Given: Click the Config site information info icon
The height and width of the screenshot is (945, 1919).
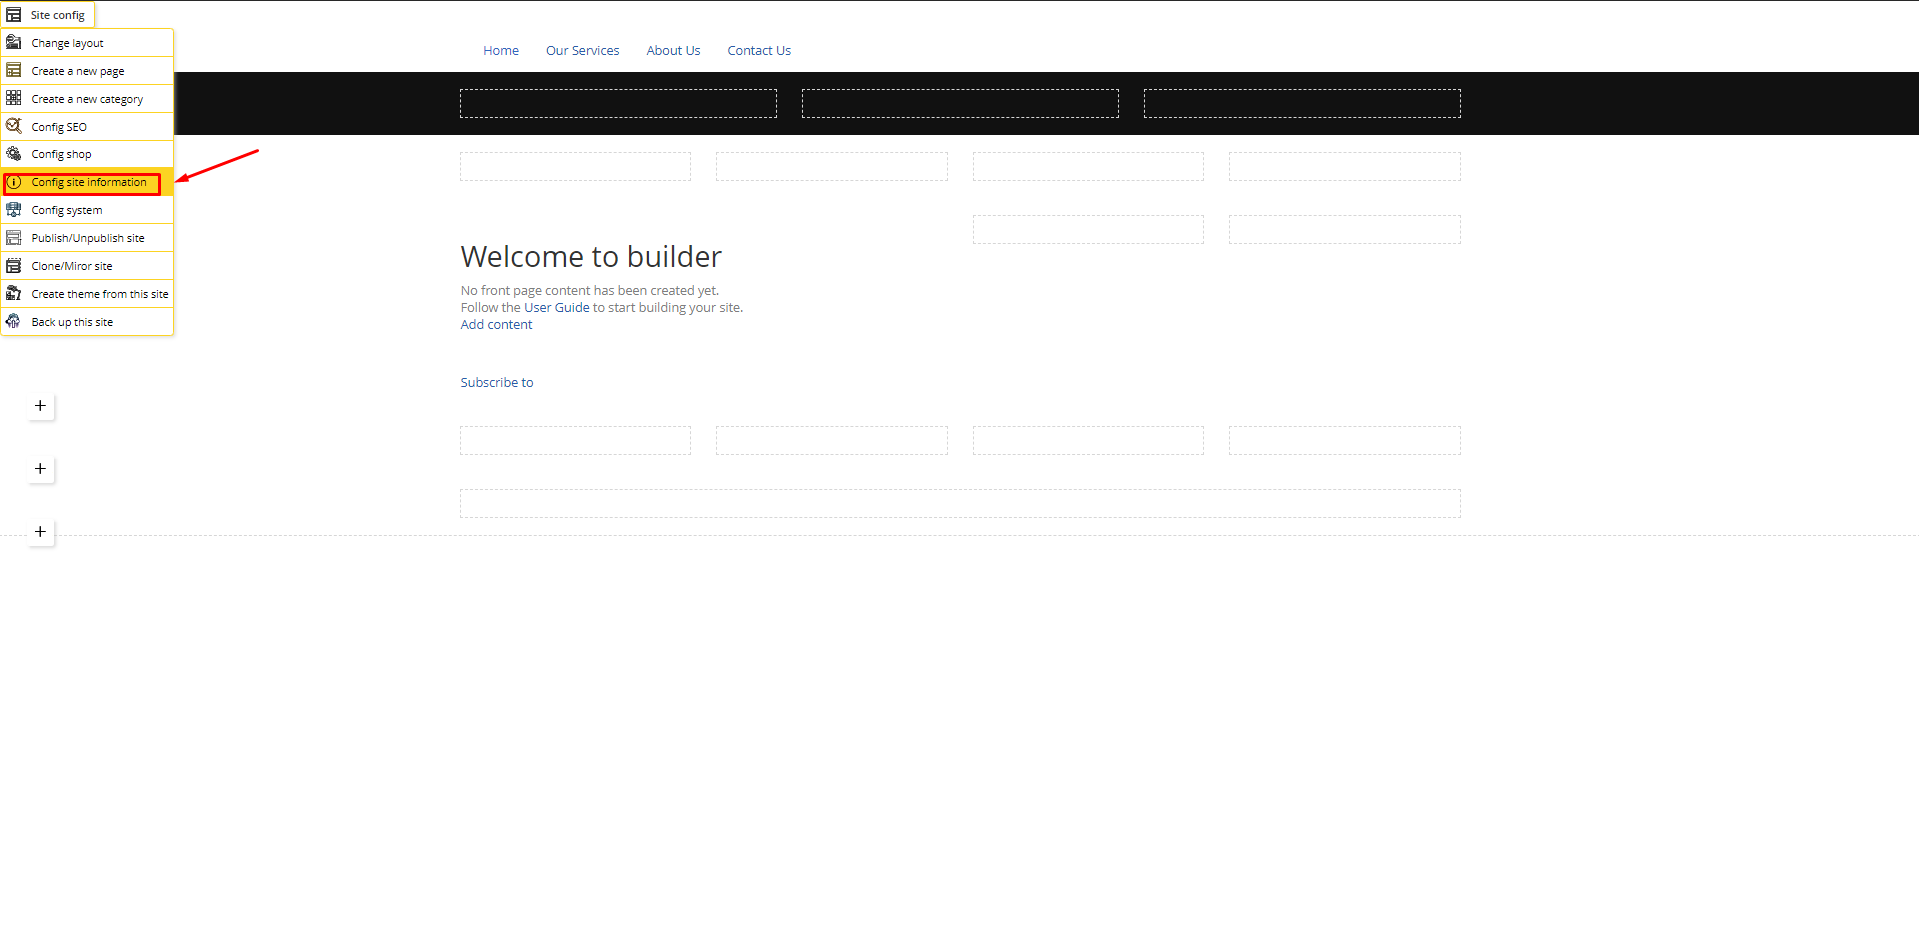Looking at the screenshot, I should point(14,183).
